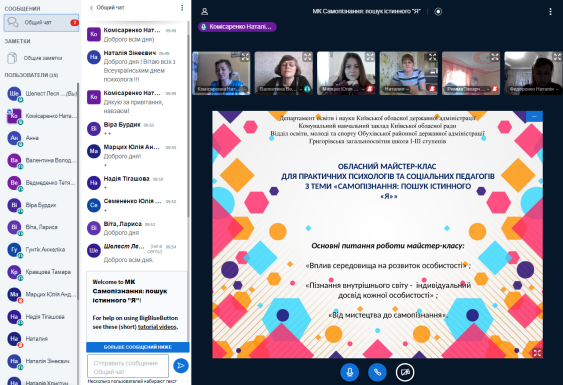Image resolution: width=563 pixels, height=385 pixels.
Task: Select user Ведмеденко Тетя in the users list
Action: tap(41, 183)
